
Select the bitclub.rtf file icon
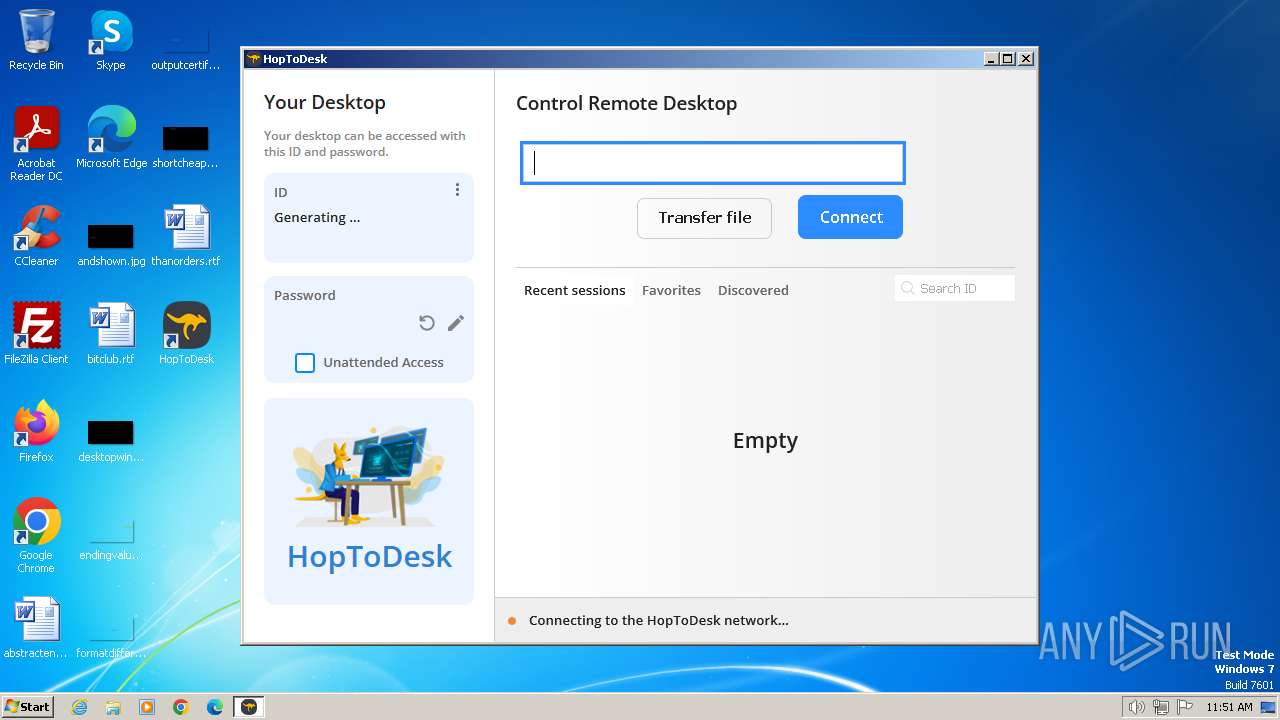pyautogui.click(x=111, y=334)
